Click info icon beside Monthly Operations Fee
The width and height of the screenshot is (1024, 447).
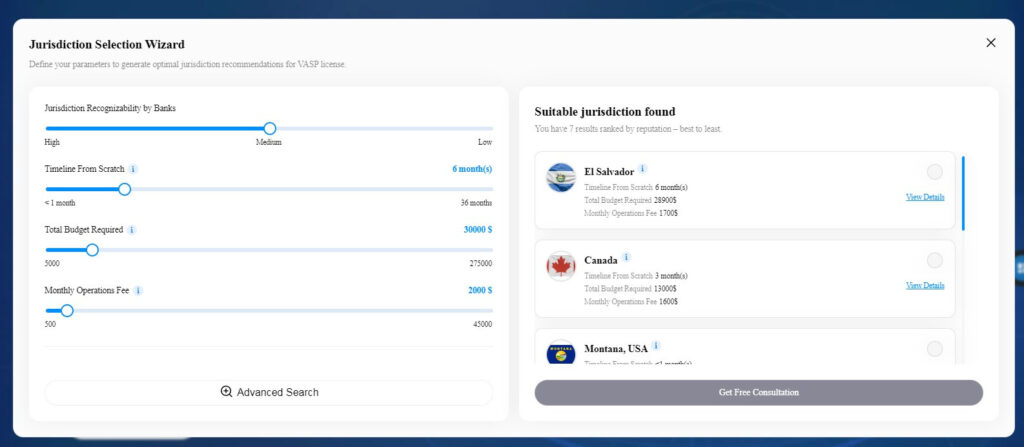pyautogui.click(x=138, y=291)
